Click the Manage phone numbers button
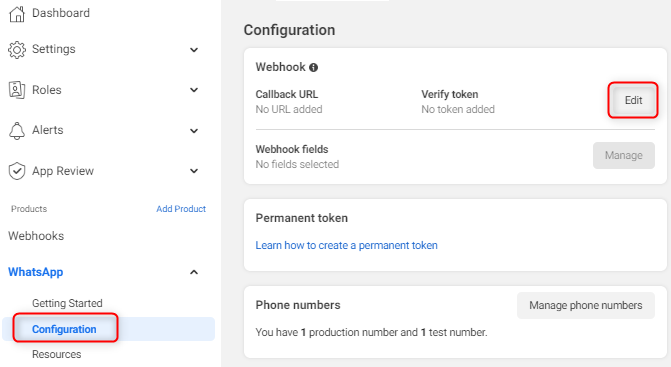The image size is (671, 367). (x=586, y=305)
